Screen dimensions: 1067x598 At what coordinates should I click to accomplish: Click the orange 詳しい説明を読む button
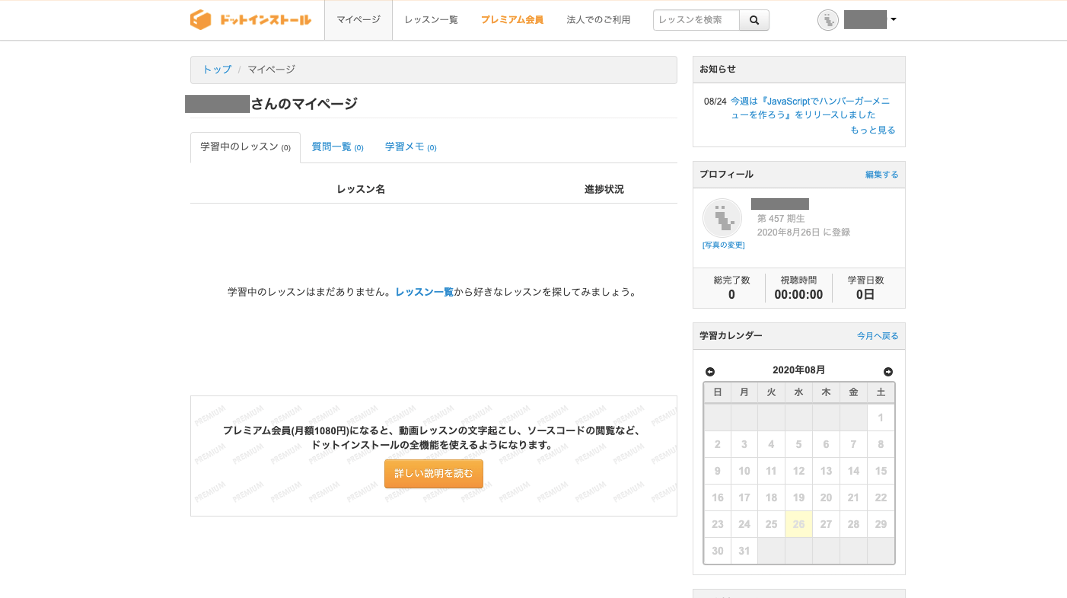pyautogui.click(x=433, y=473)
